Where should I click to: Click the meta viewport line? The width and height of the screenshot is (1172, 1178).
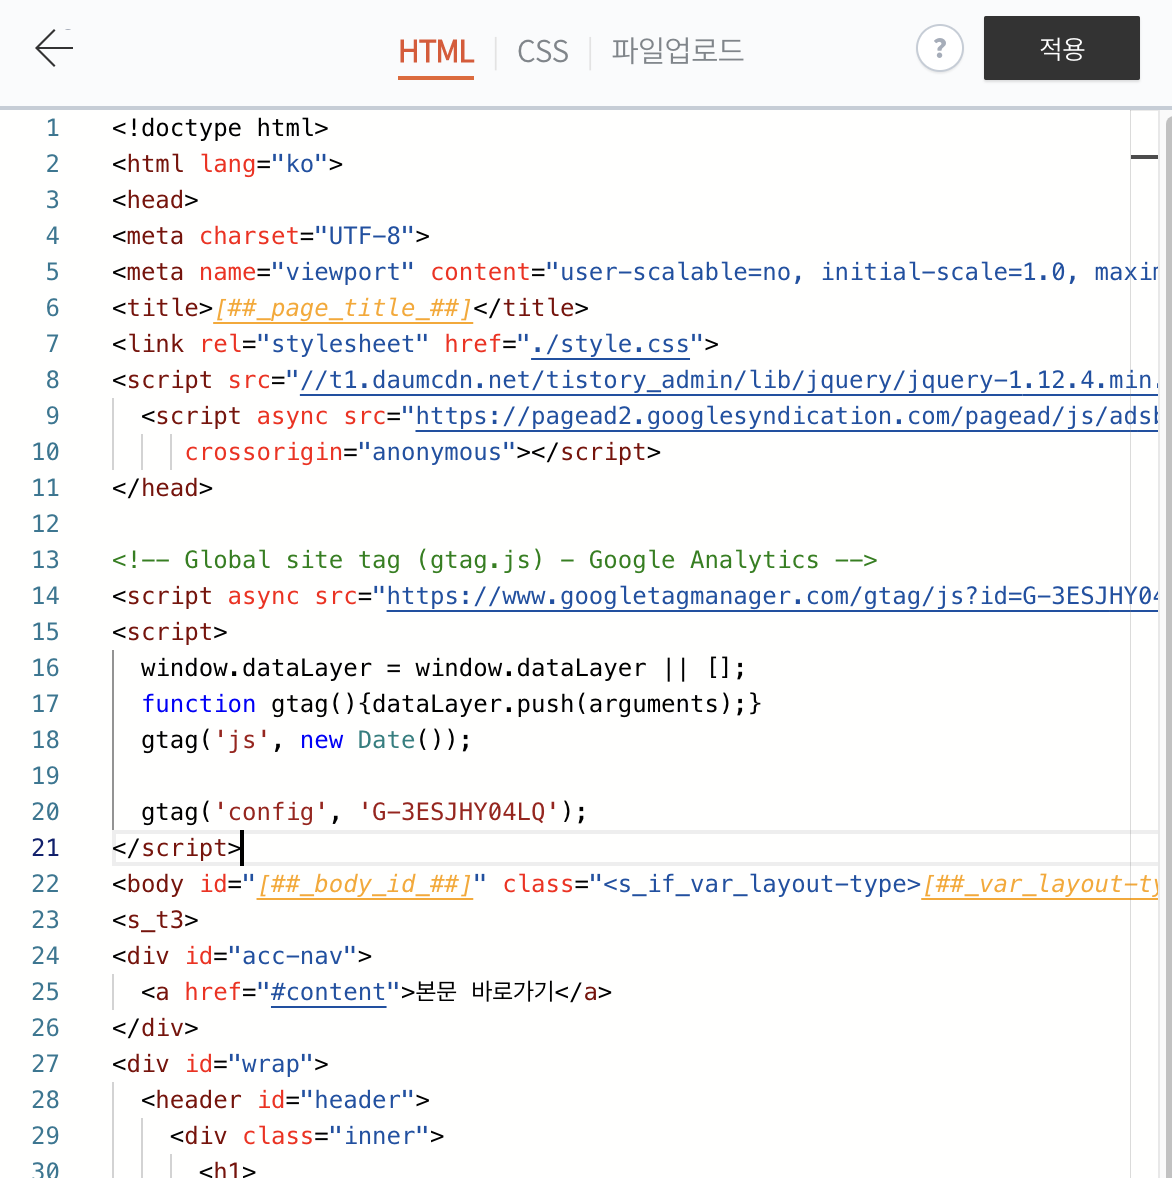coord(635,272)
